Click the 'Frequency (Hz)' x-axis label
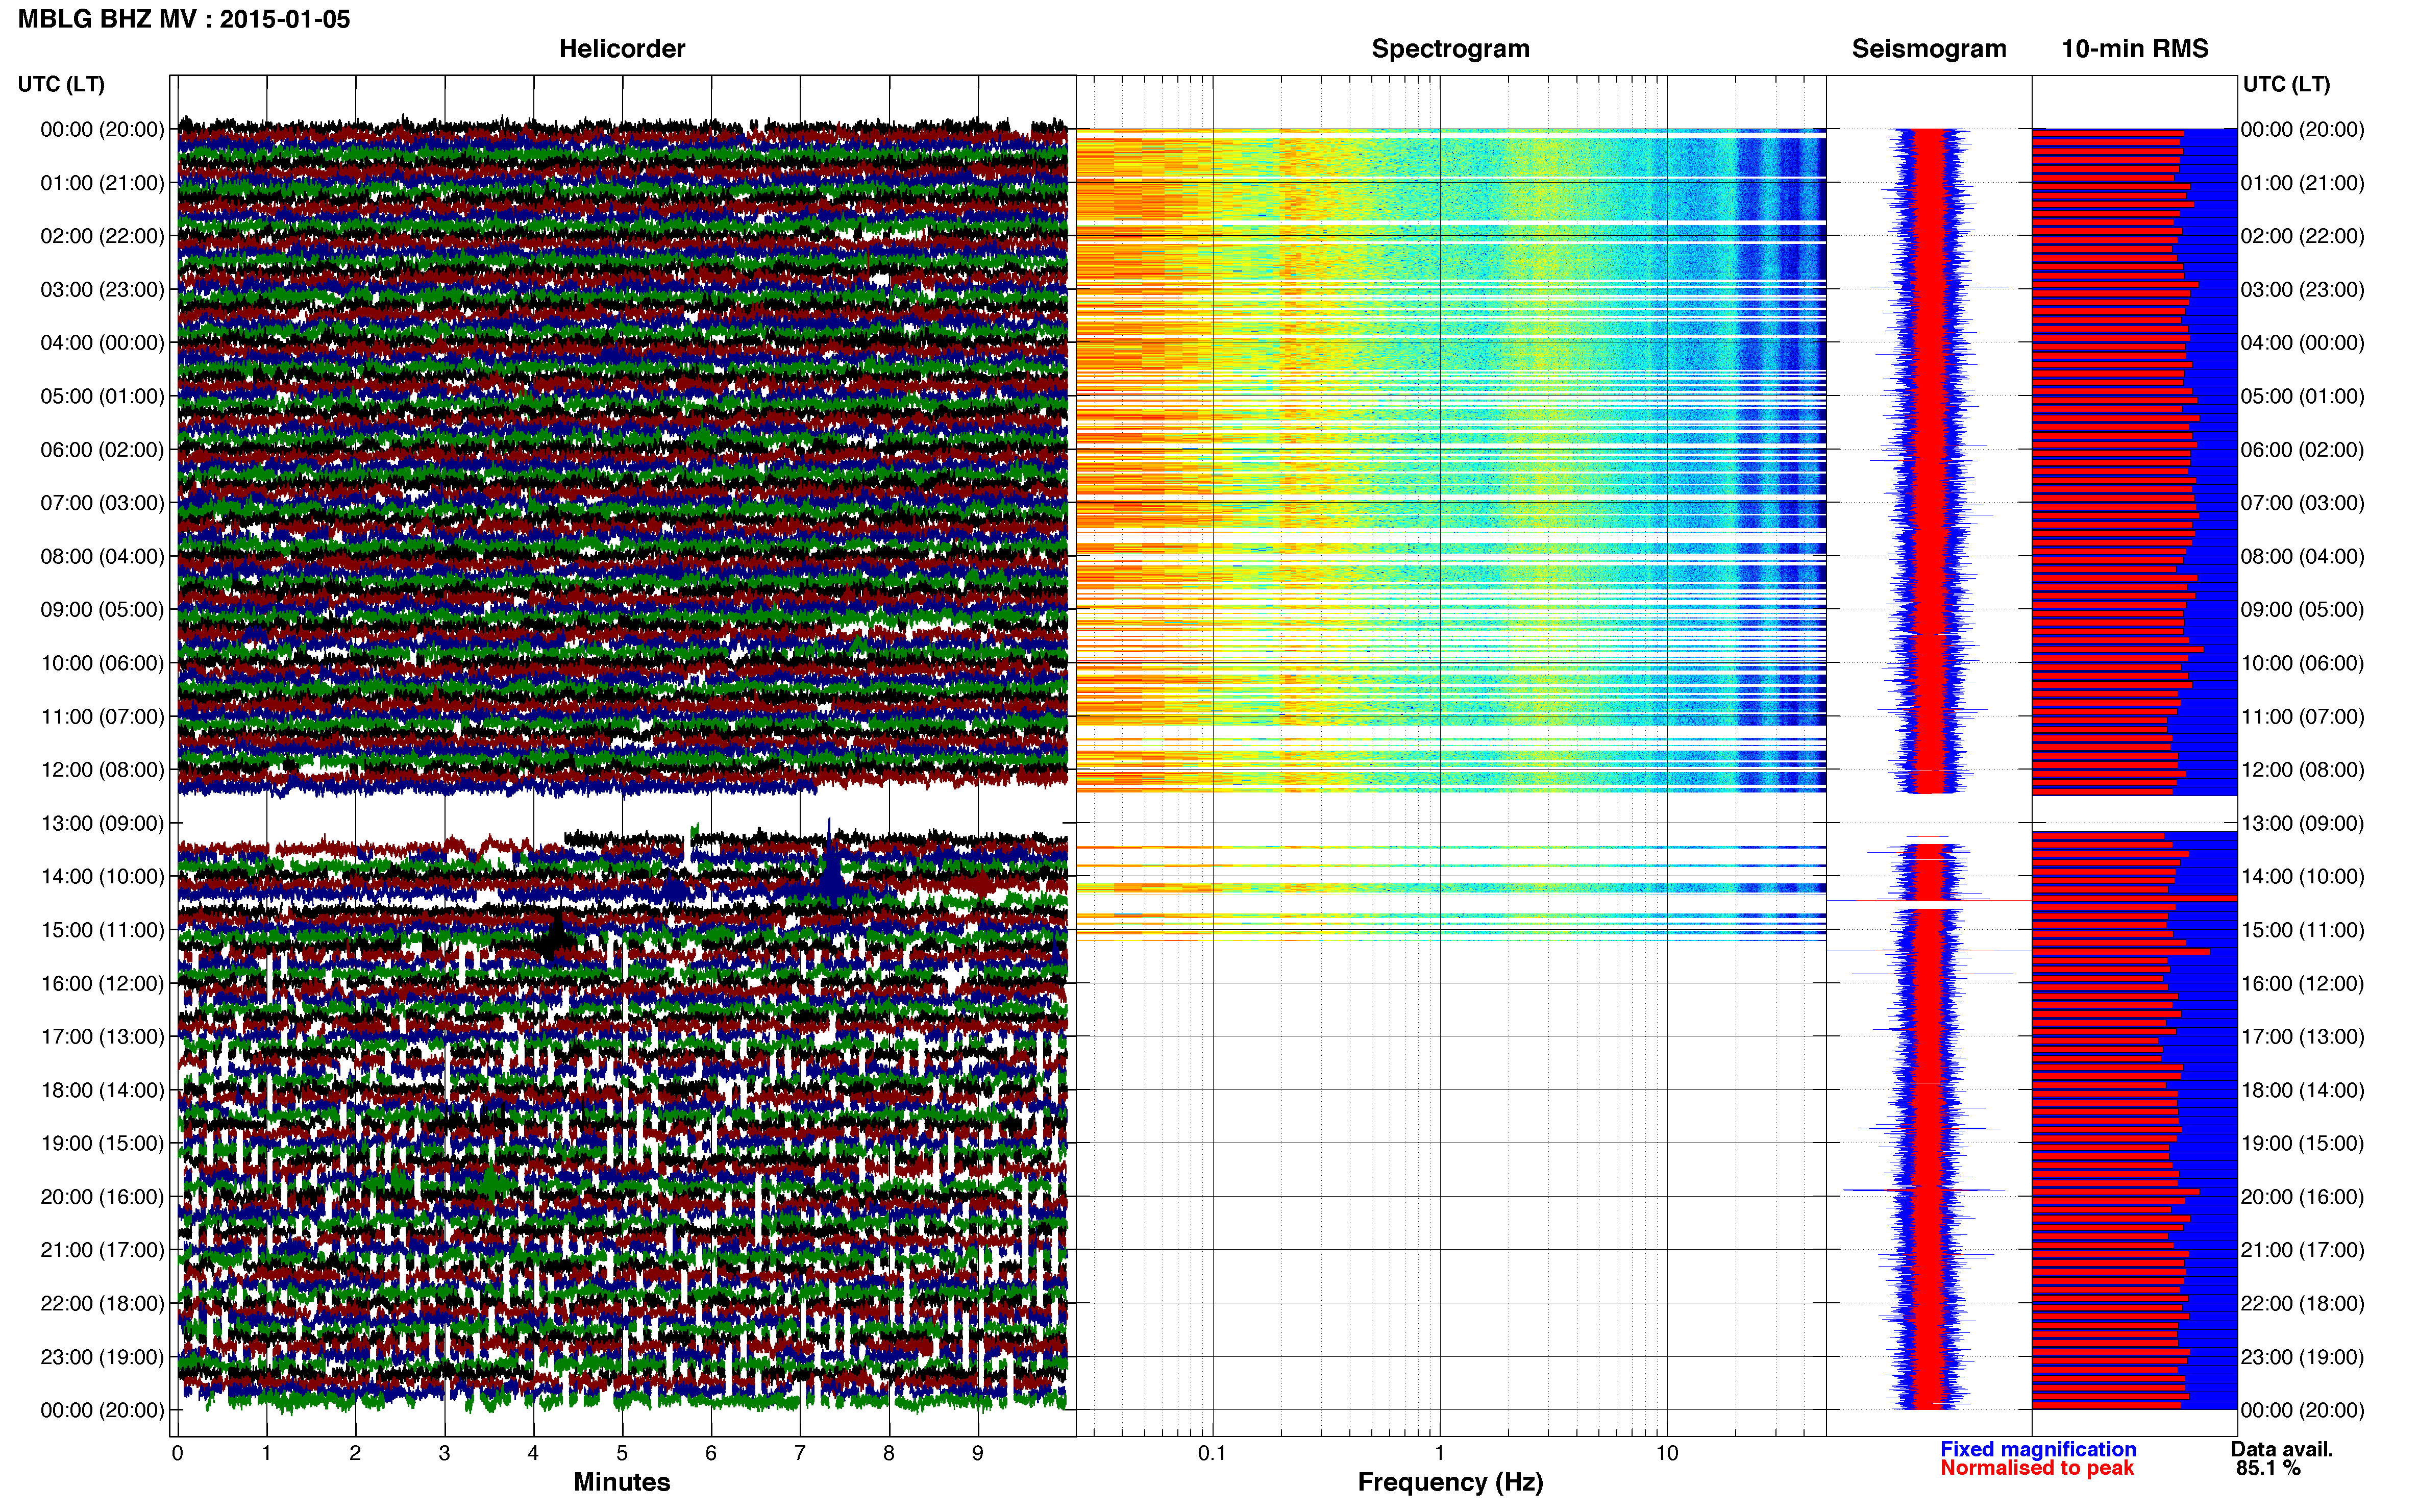Viewport: 2419px width, 1512px height. tap(1450, 1482)
